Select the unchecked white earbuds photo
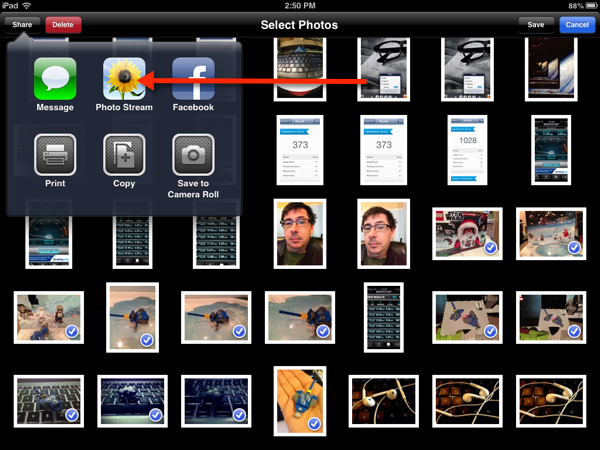The height and width of the screenshot is (450, 600). tap(384, 401)
